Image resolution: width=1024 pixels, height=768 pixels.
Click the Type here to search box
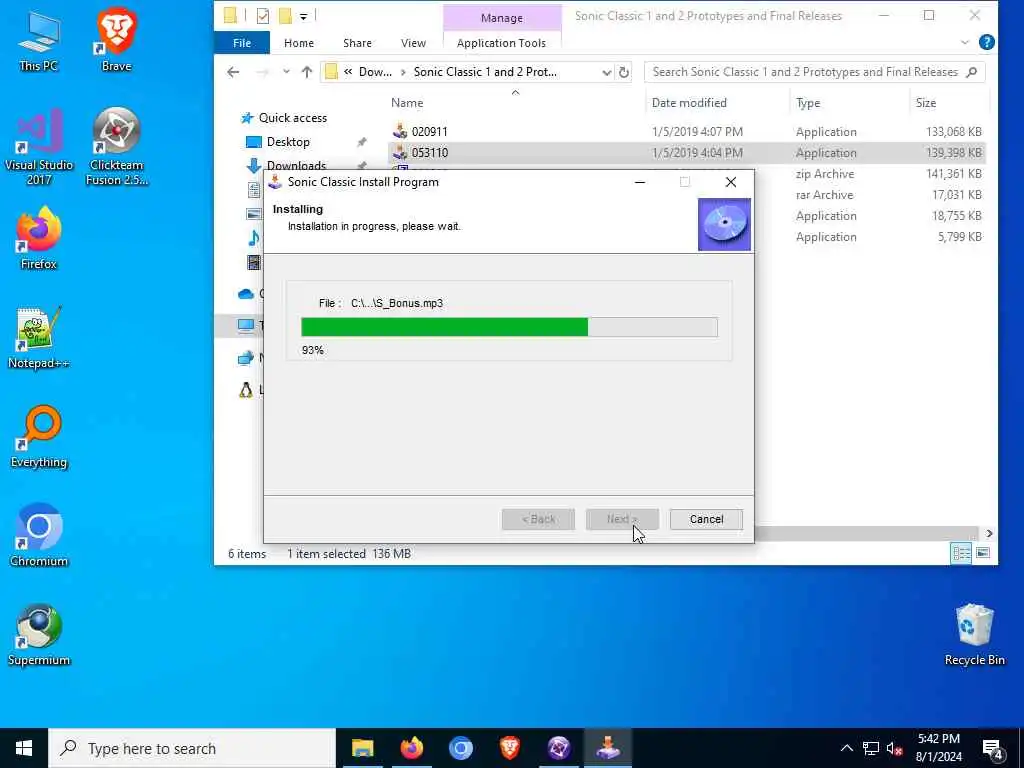[x=192, y=748]
